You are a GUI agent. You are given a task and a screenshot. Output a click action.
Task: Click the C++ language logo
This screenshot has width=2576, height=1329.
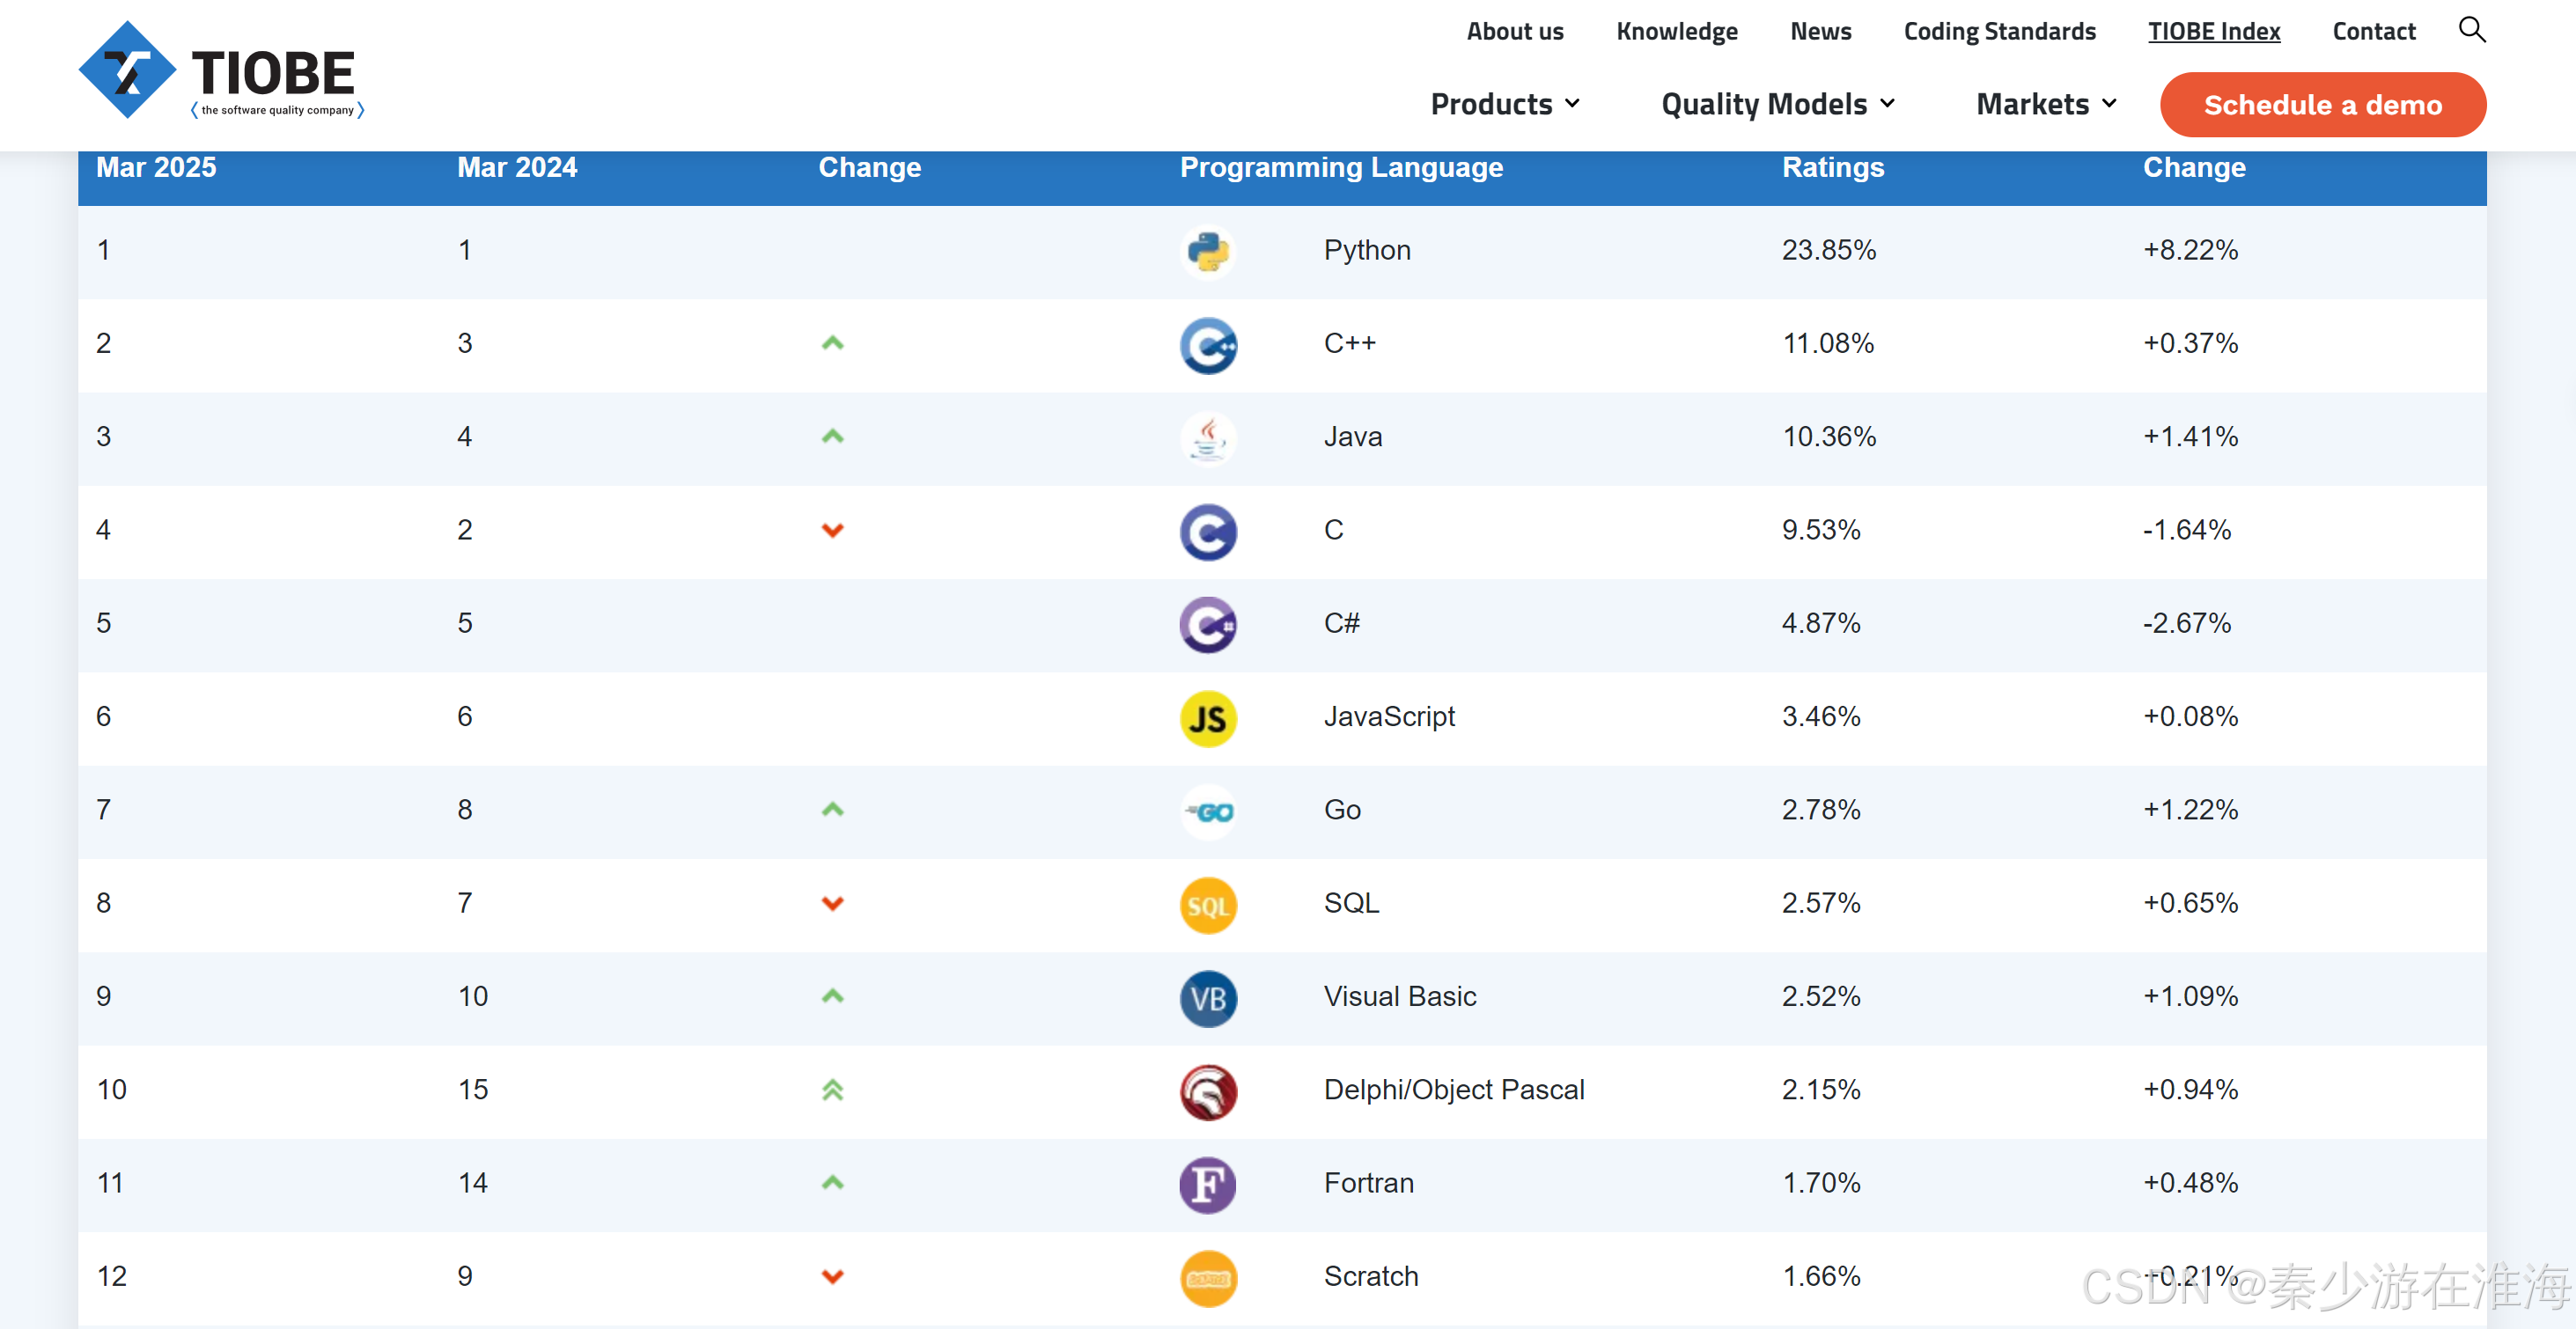1208,345
